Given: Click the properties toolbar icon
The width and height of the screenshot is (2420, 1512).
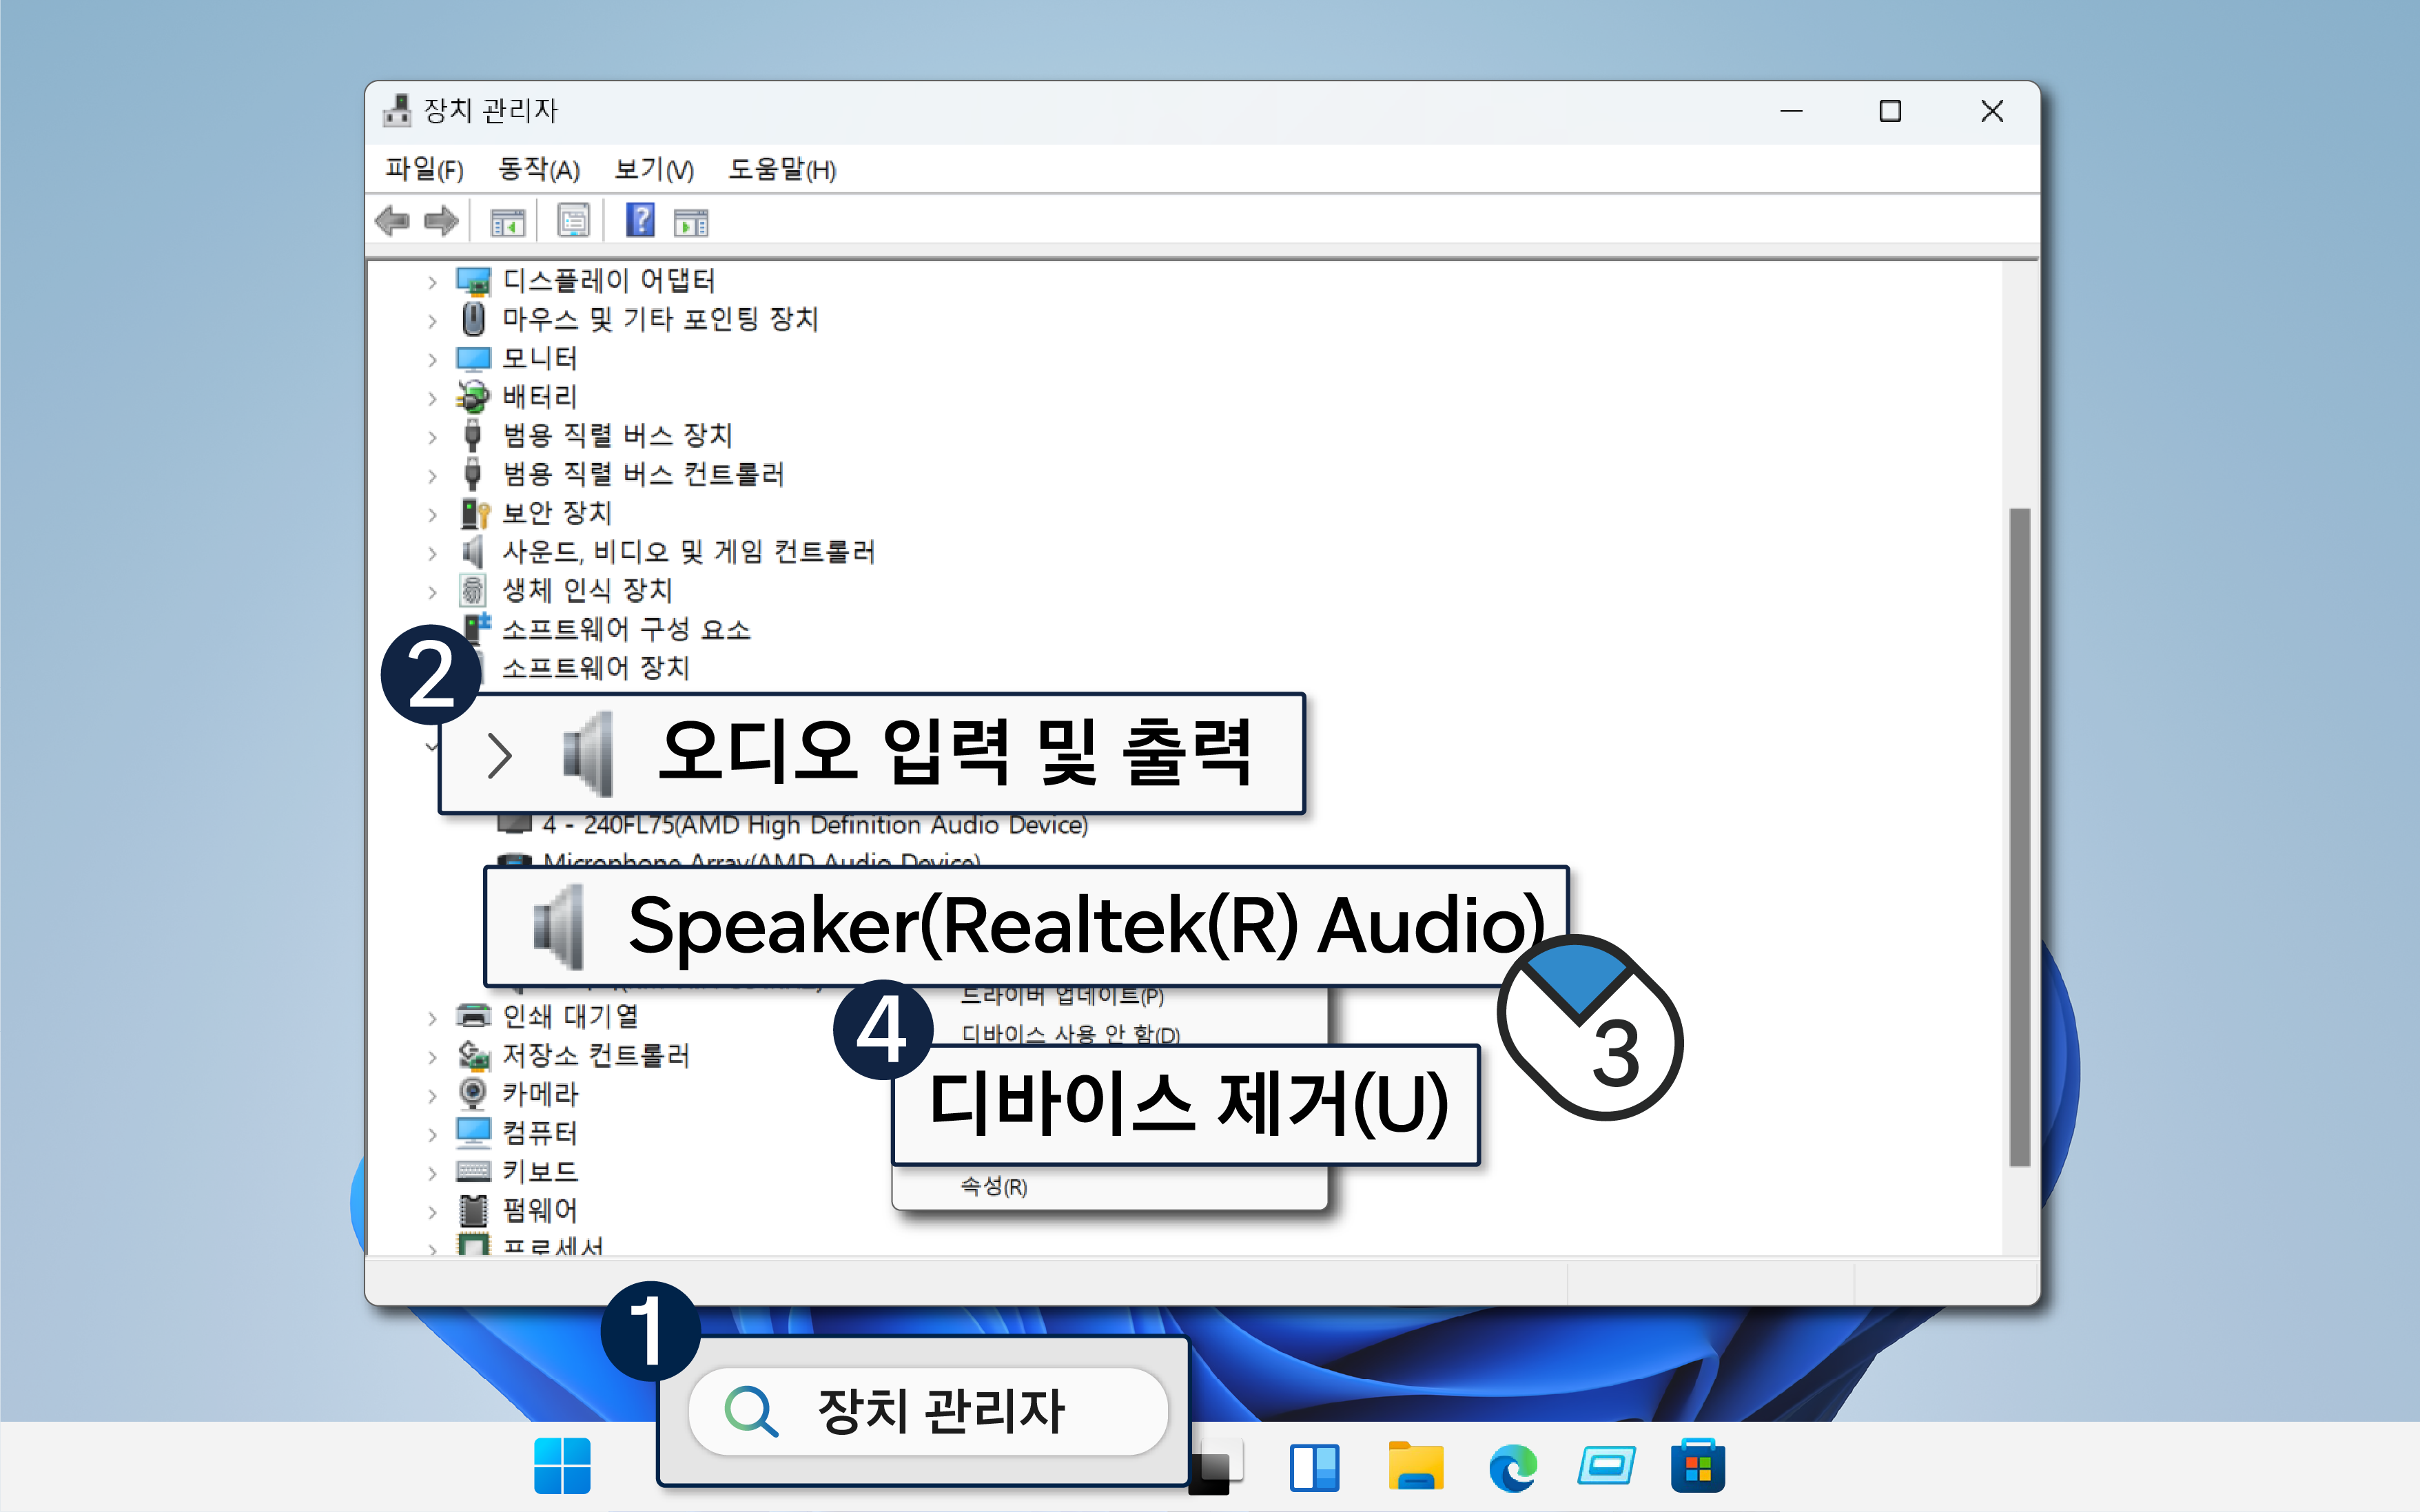Looking at the screenshot, I should point(574,221).
